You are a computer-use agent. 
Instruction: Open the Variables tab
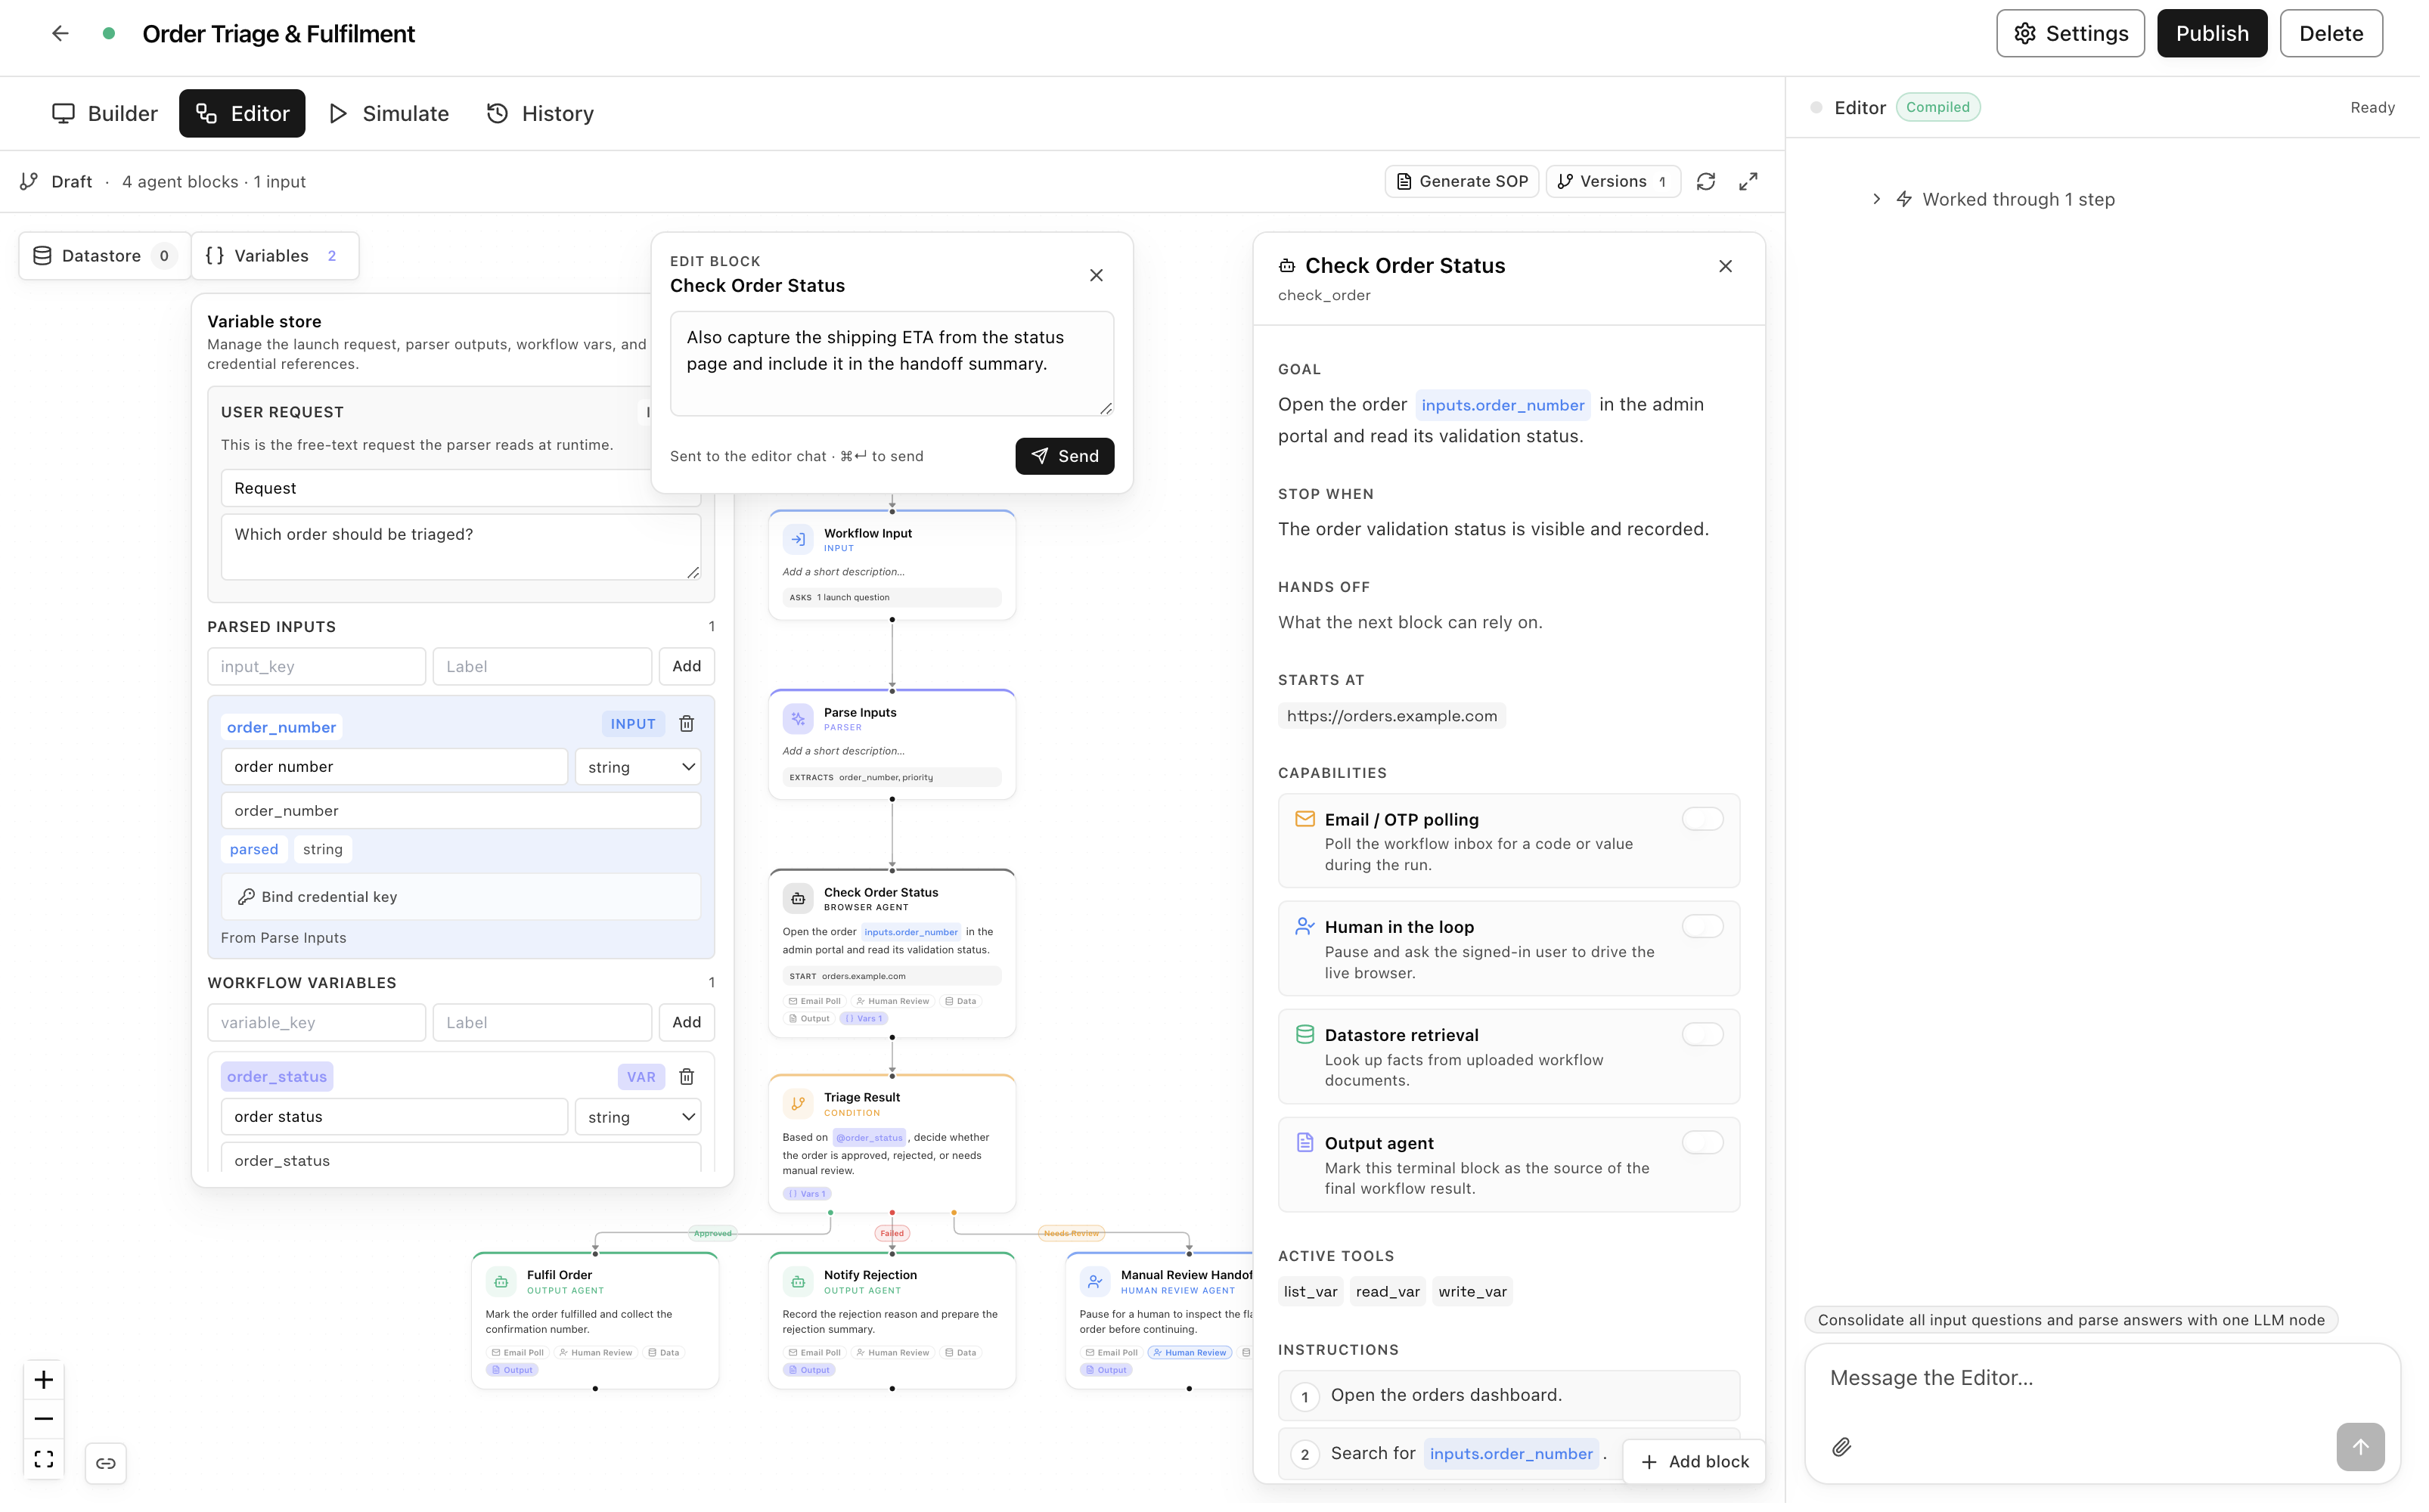click(x=275, y=257)
